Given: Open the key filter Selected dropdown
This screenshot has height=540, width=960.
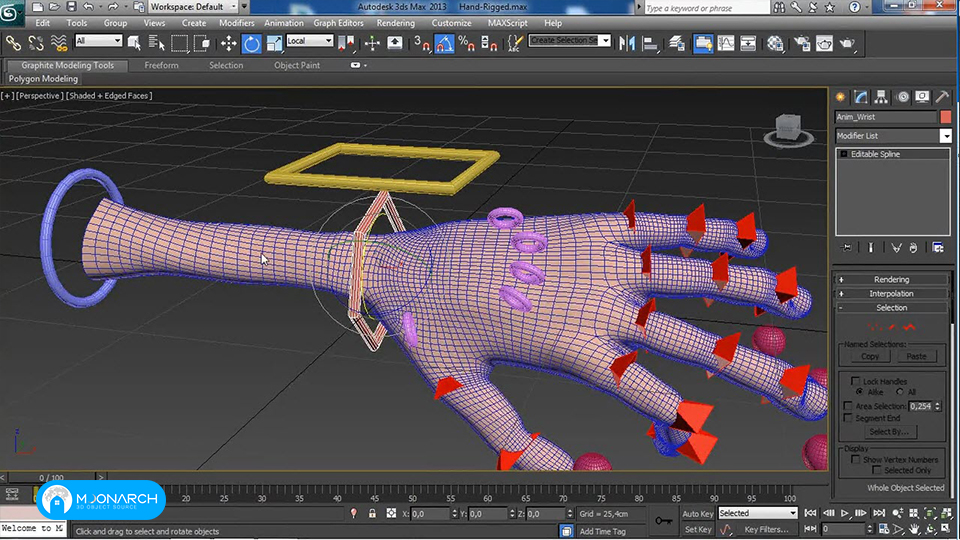Looking at the screenshot, I should click(758, 513).
